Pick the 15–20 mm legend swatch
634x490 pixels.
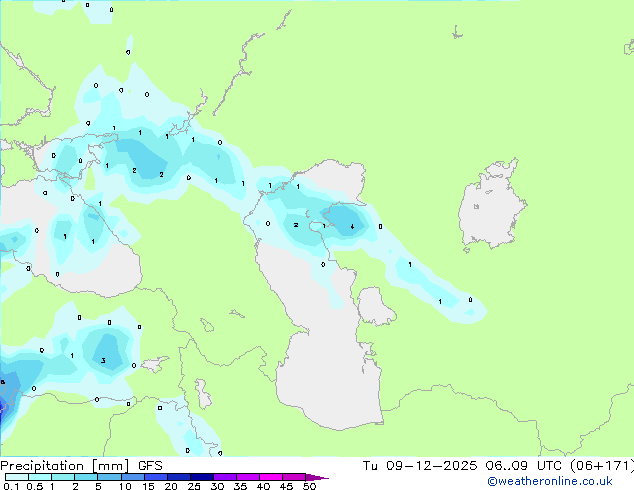click(156, 477)
